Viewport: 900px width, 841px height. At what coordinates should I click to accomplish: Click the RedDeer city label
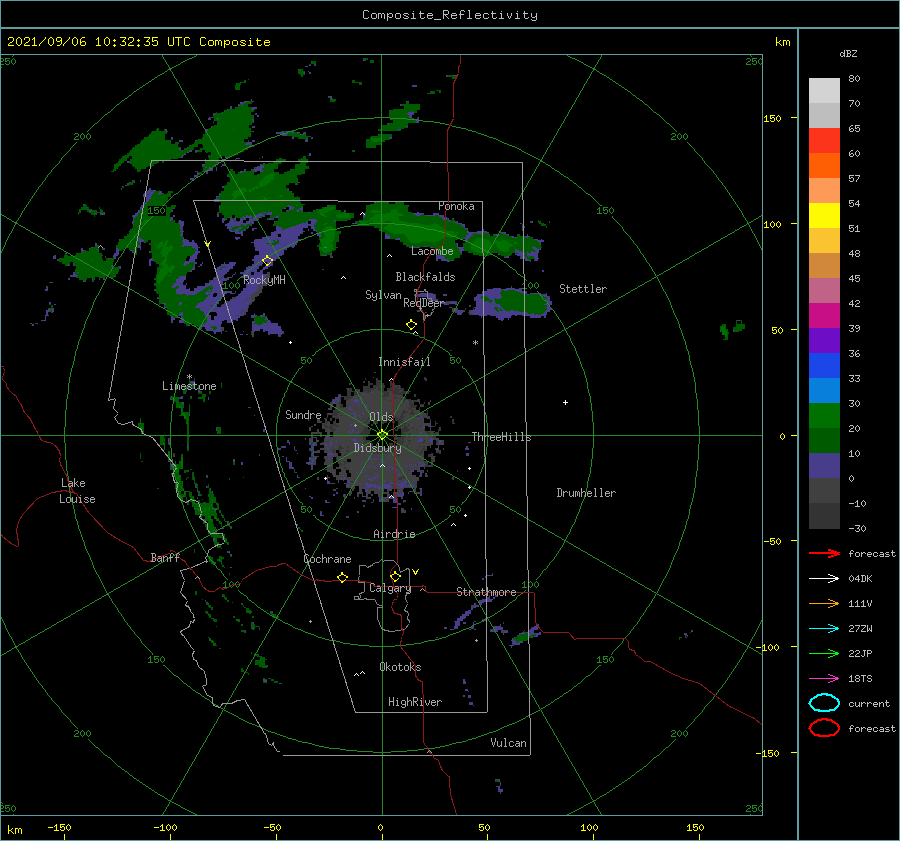[424, 303]
